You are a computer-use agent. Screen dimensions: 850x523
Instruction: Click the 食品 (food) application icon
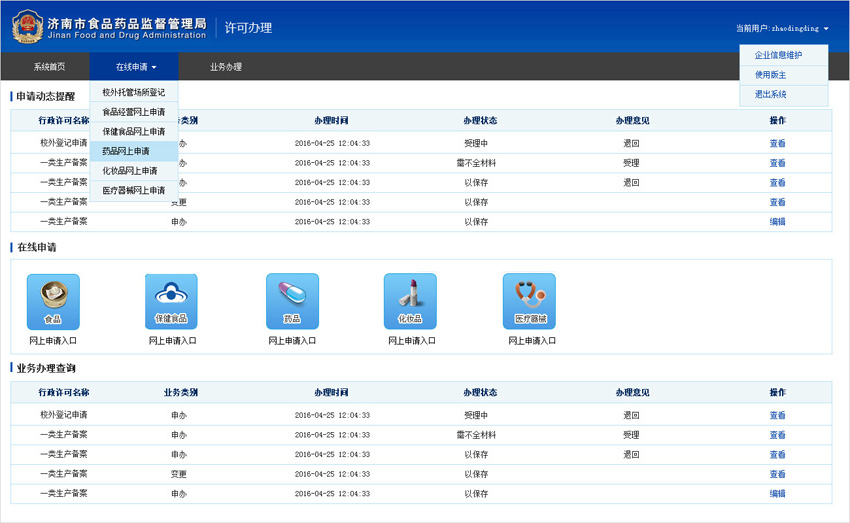tap(53, 301)
